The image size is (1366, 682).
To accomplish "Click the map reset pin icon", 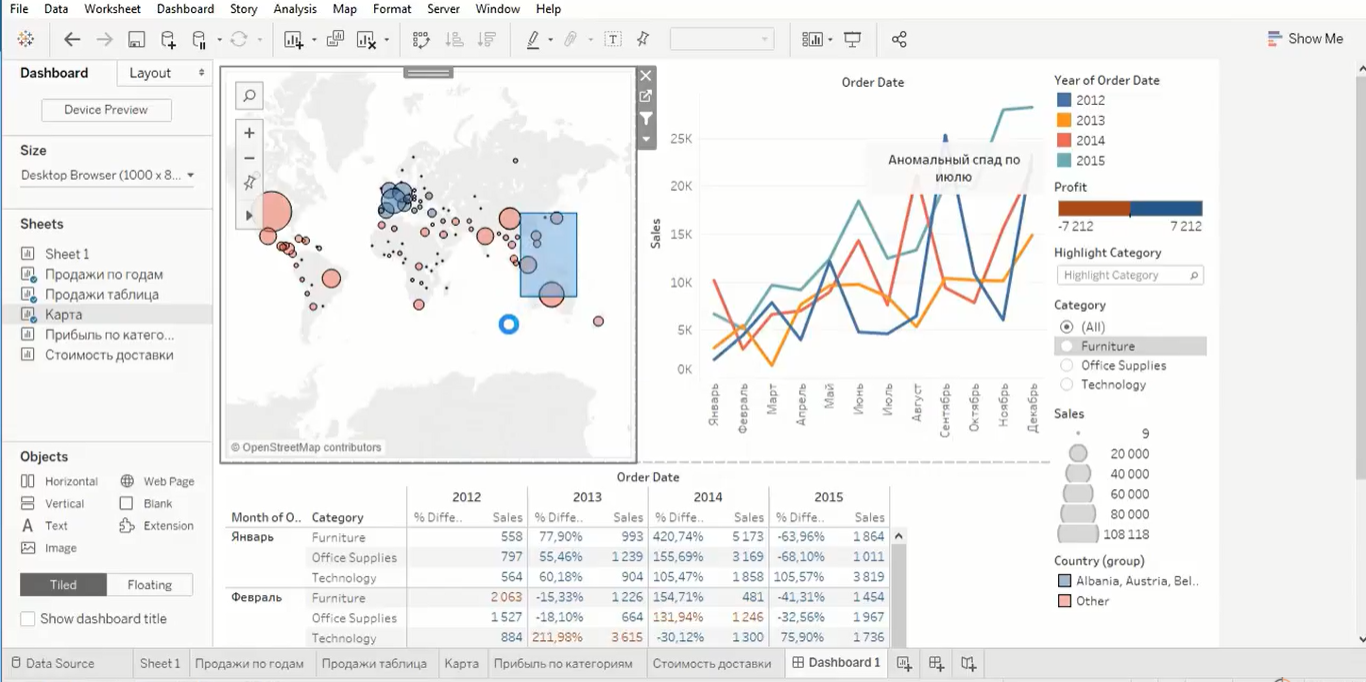I will 249,183.
